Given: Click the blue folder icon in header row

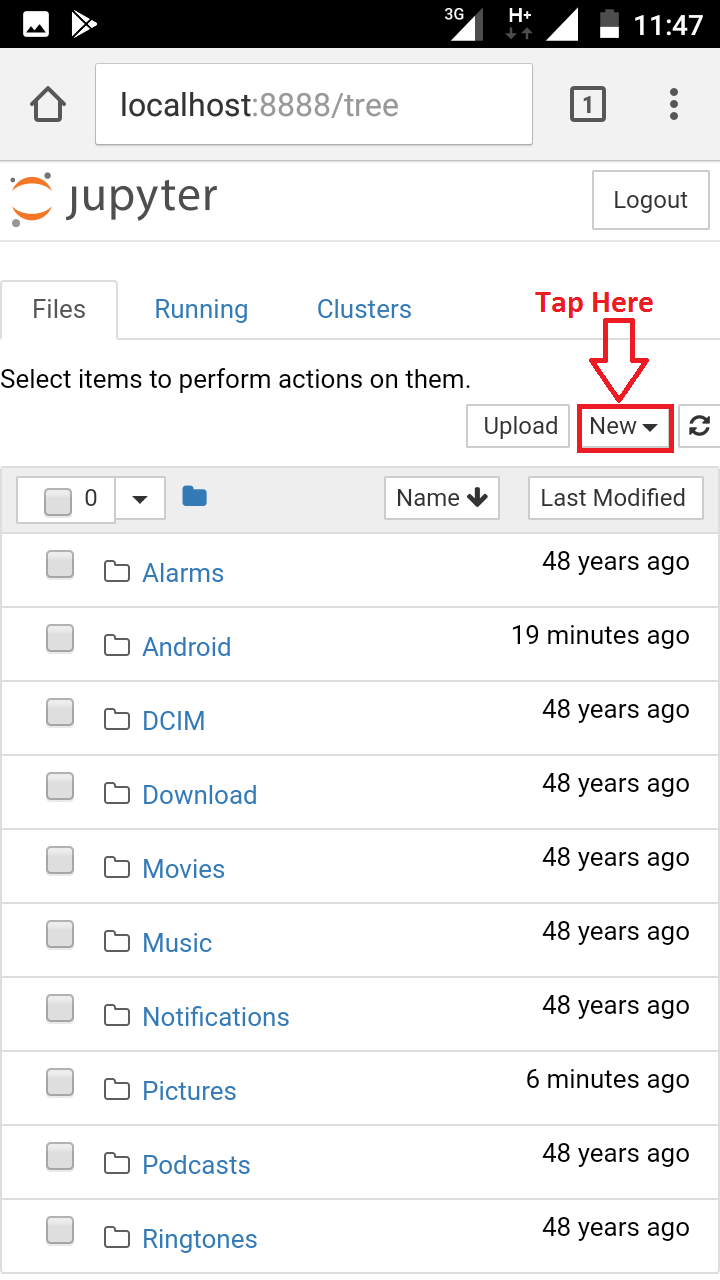Looking at the screenshot, I should pyautogui.click(x=194, y=496).
